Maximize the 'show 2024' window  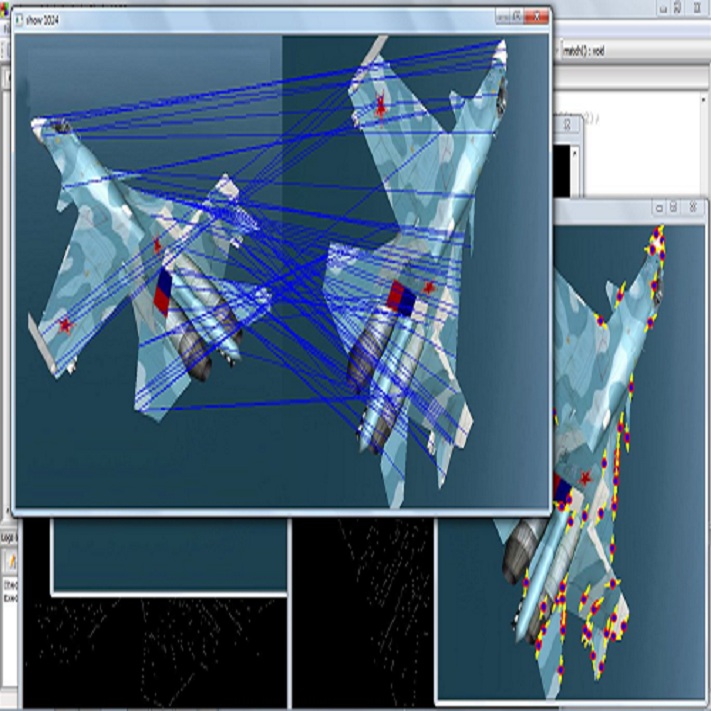[x=517, y=17]
